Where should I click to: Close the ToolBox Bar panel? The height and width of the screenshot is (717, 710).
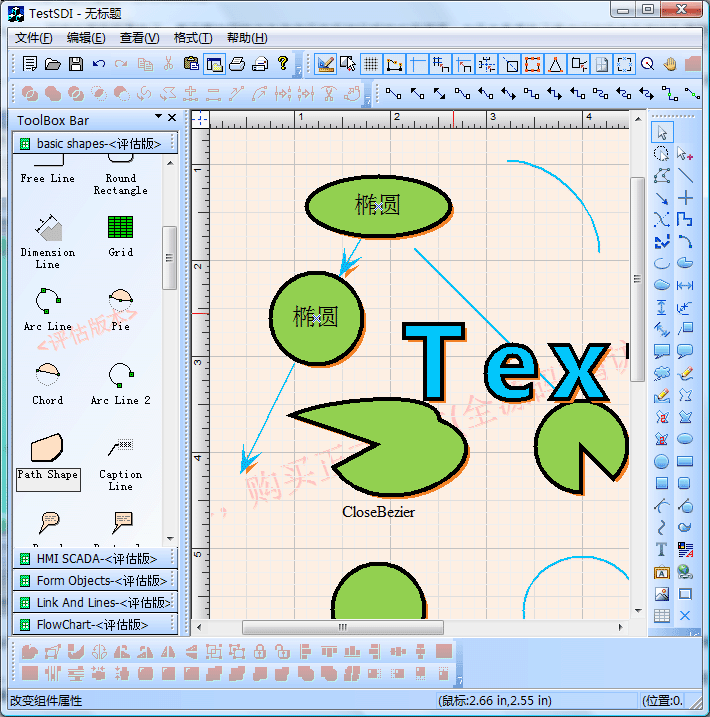click(172, 118)
